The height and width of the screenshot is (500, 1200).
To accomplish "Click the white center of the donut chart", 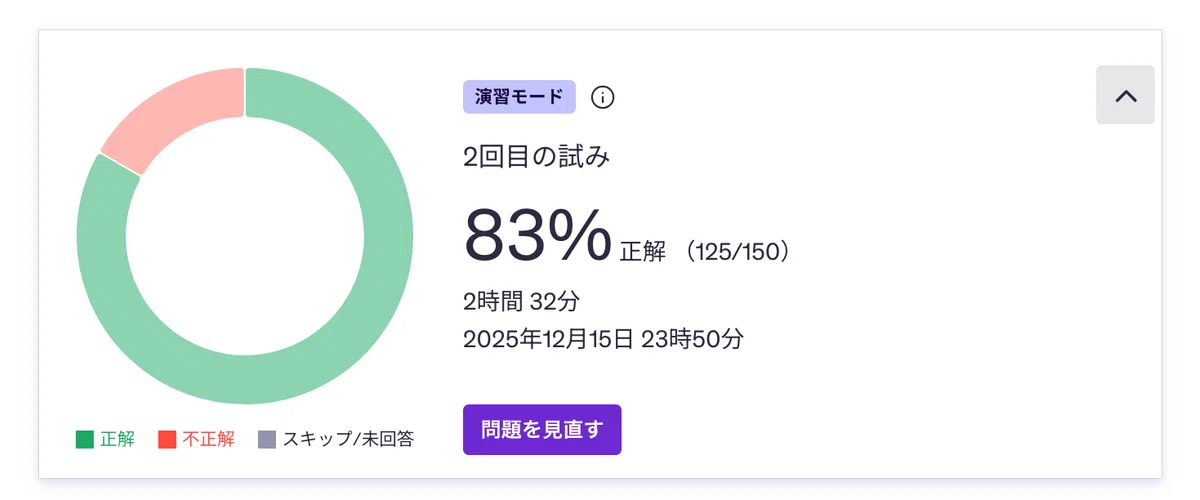I will pos(245,236).
